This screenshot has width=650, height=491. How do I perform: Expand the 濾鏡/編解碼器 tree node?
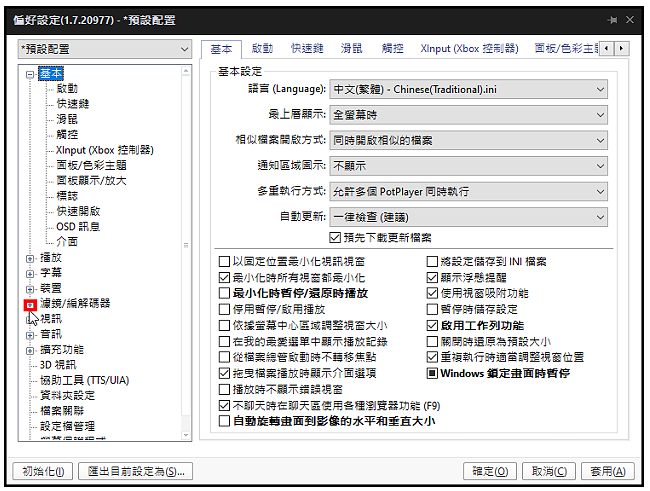click(x=30, y=305)
